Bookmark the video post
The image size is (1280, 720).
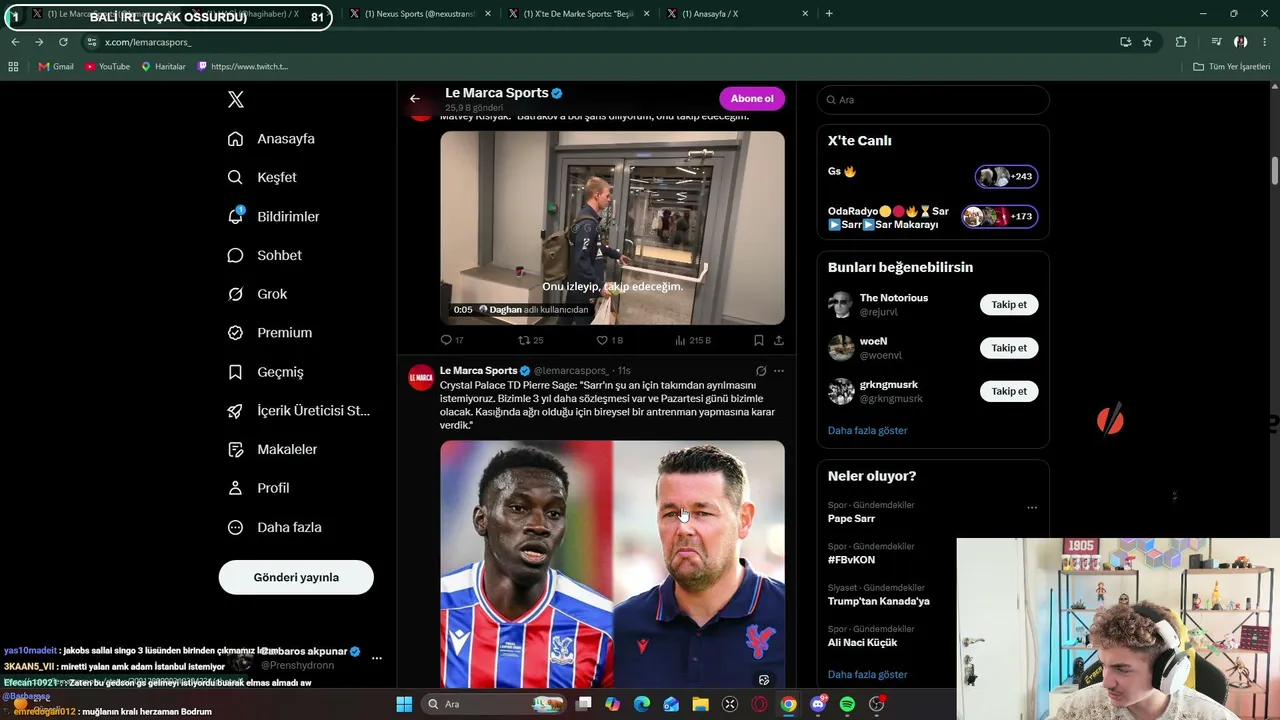click(758, 340)
